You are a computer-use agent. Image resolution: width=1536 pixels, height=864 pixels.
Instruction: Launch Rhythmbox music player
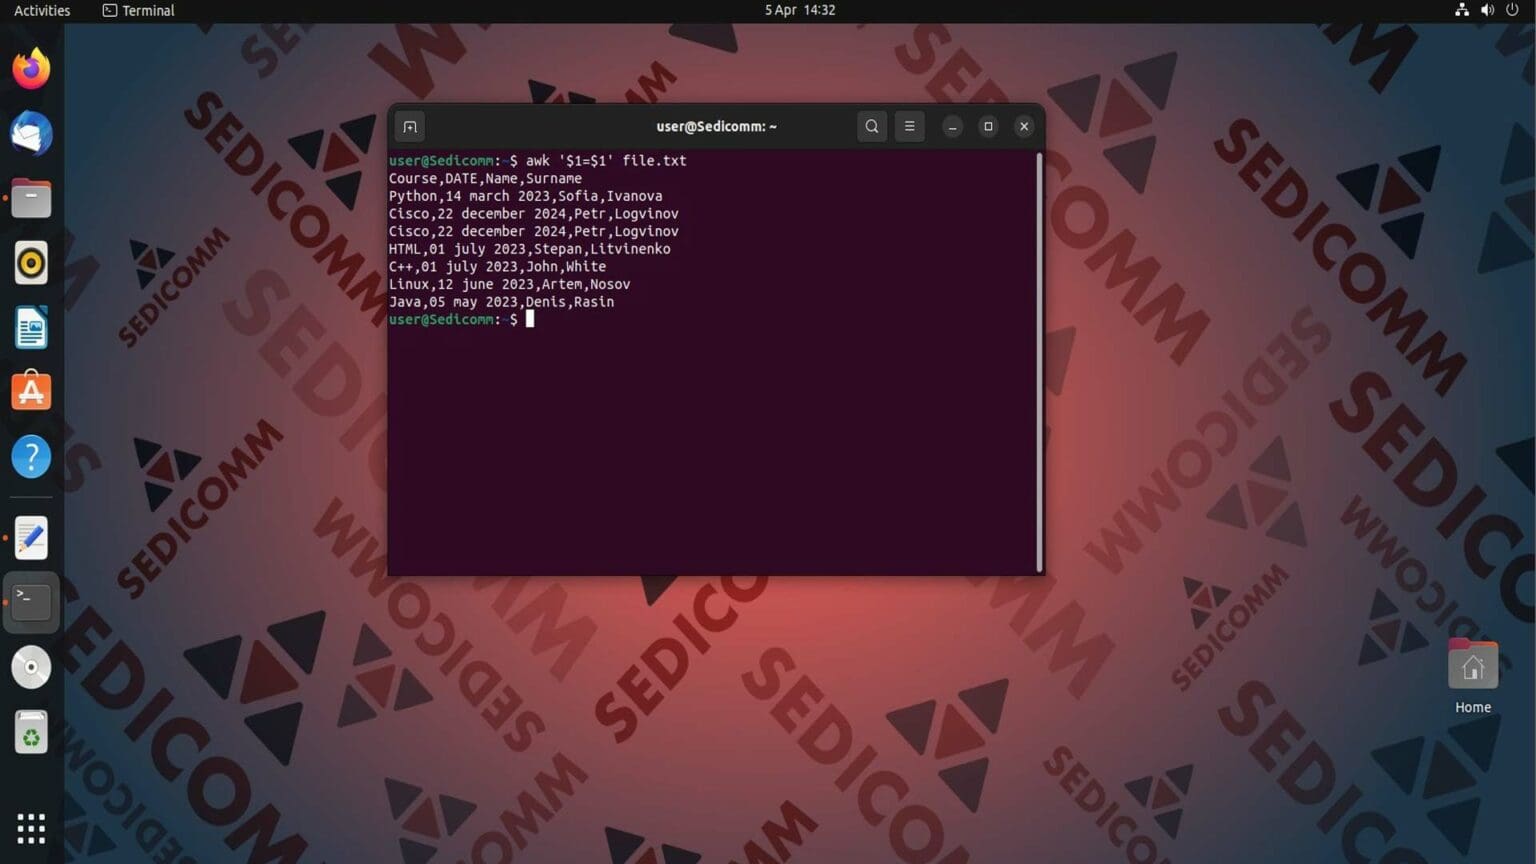(31, 263)
